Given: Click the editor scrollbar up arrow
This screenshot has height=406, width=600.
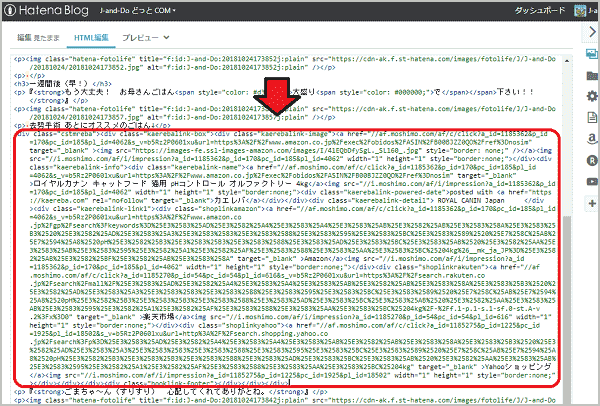Looking at the screenshot, I should coord(567,60).
